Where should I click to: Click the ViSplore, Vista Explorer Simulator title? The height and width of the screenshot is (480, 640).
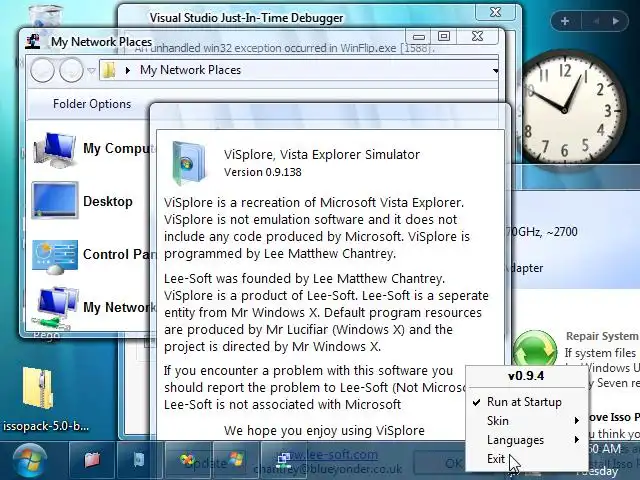(321, 155)
